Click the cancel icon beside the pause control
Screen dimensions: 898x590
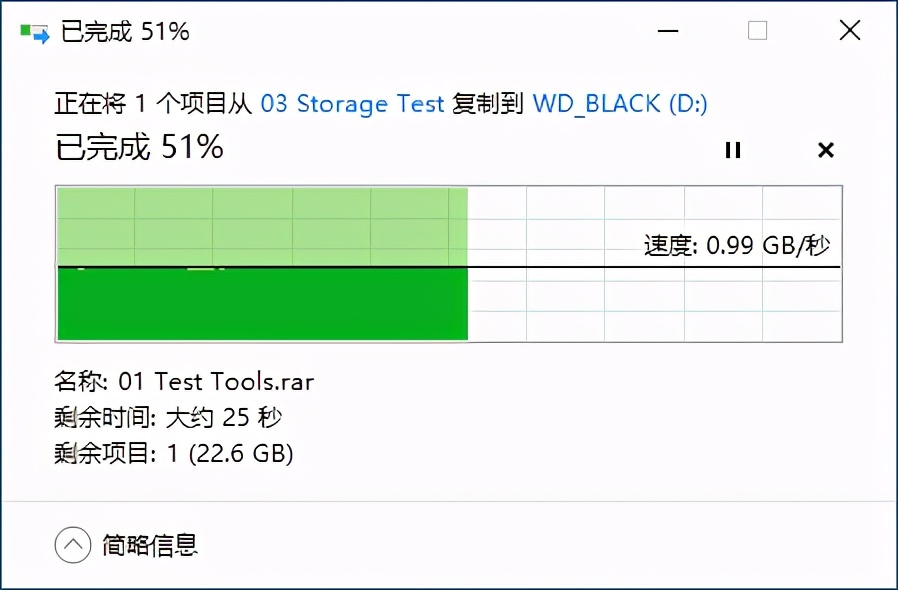pos(826,150)
